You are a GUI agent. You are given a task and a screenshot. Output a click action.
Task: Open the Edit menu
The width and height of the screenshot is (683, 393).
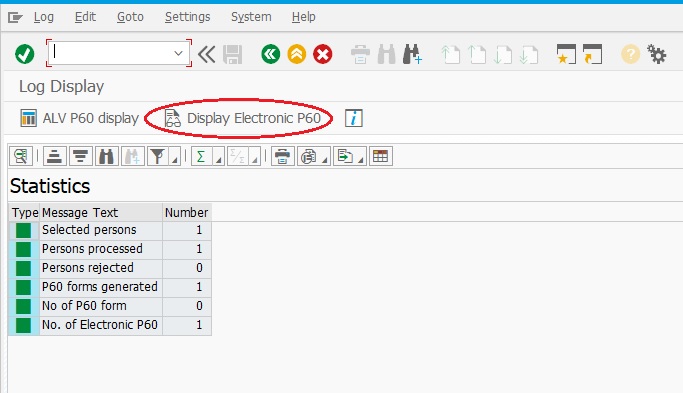point(85,17)
